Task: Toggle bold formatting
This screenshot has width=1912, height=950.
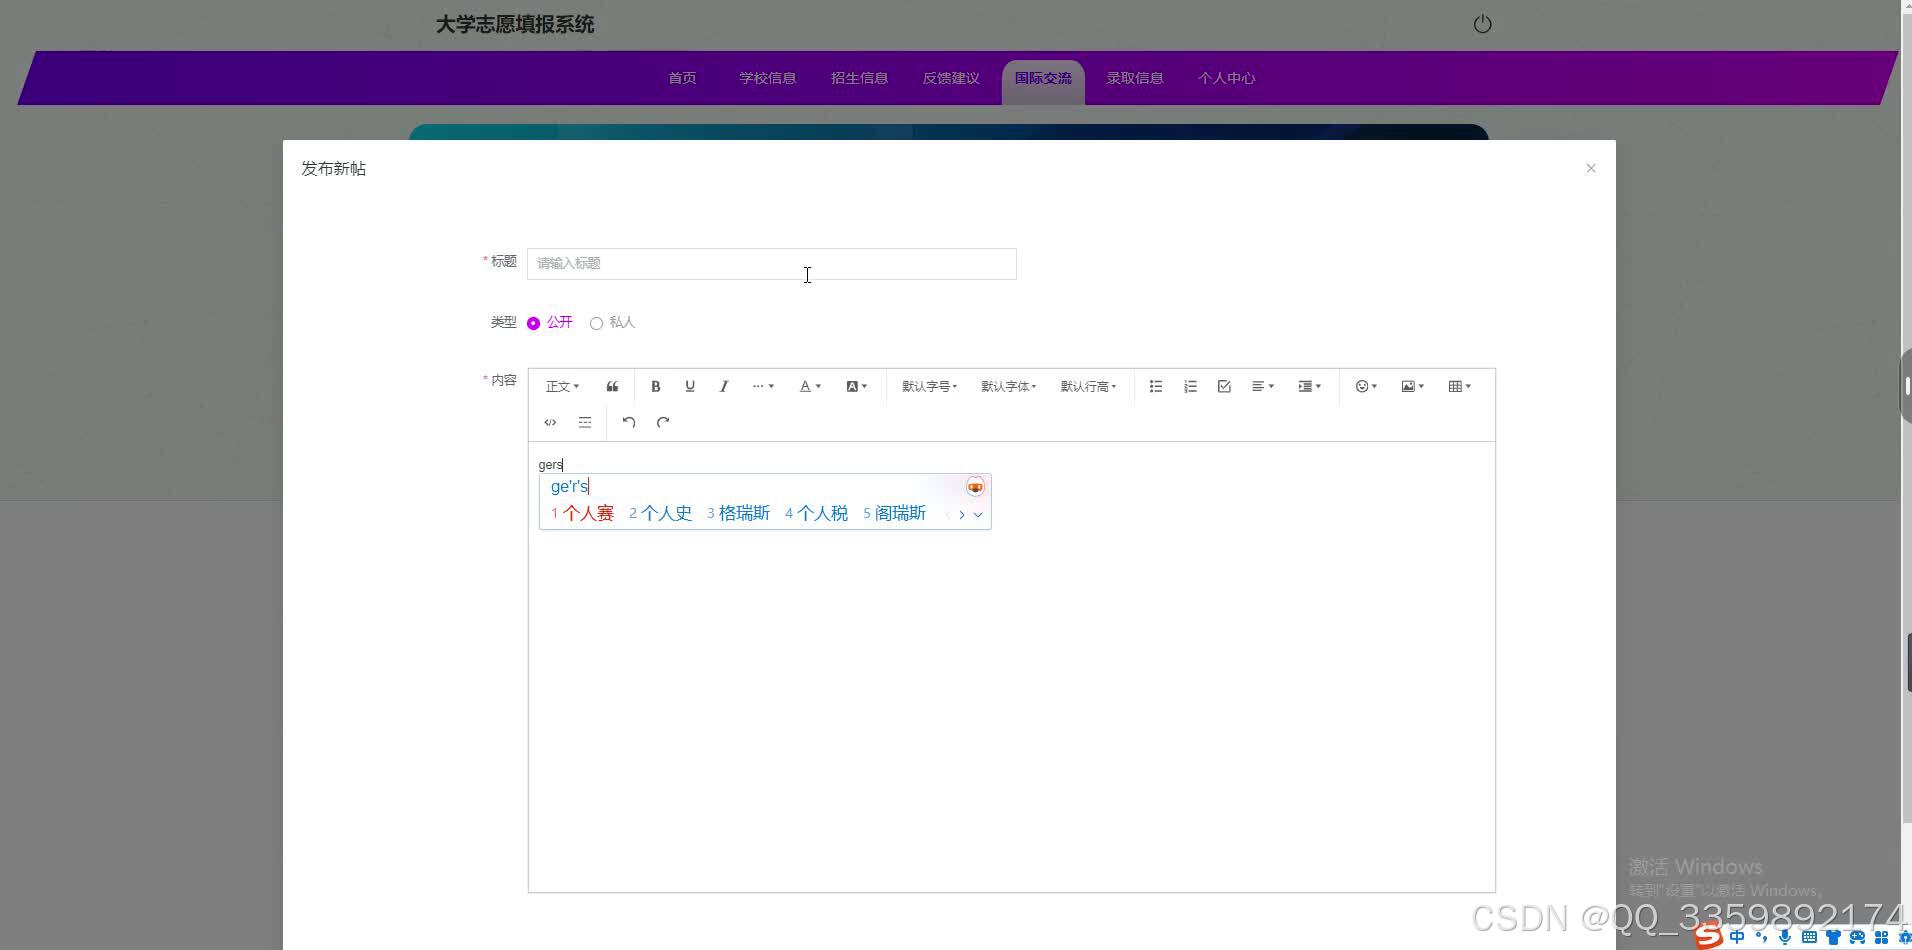Action: [x=655, y=386]
